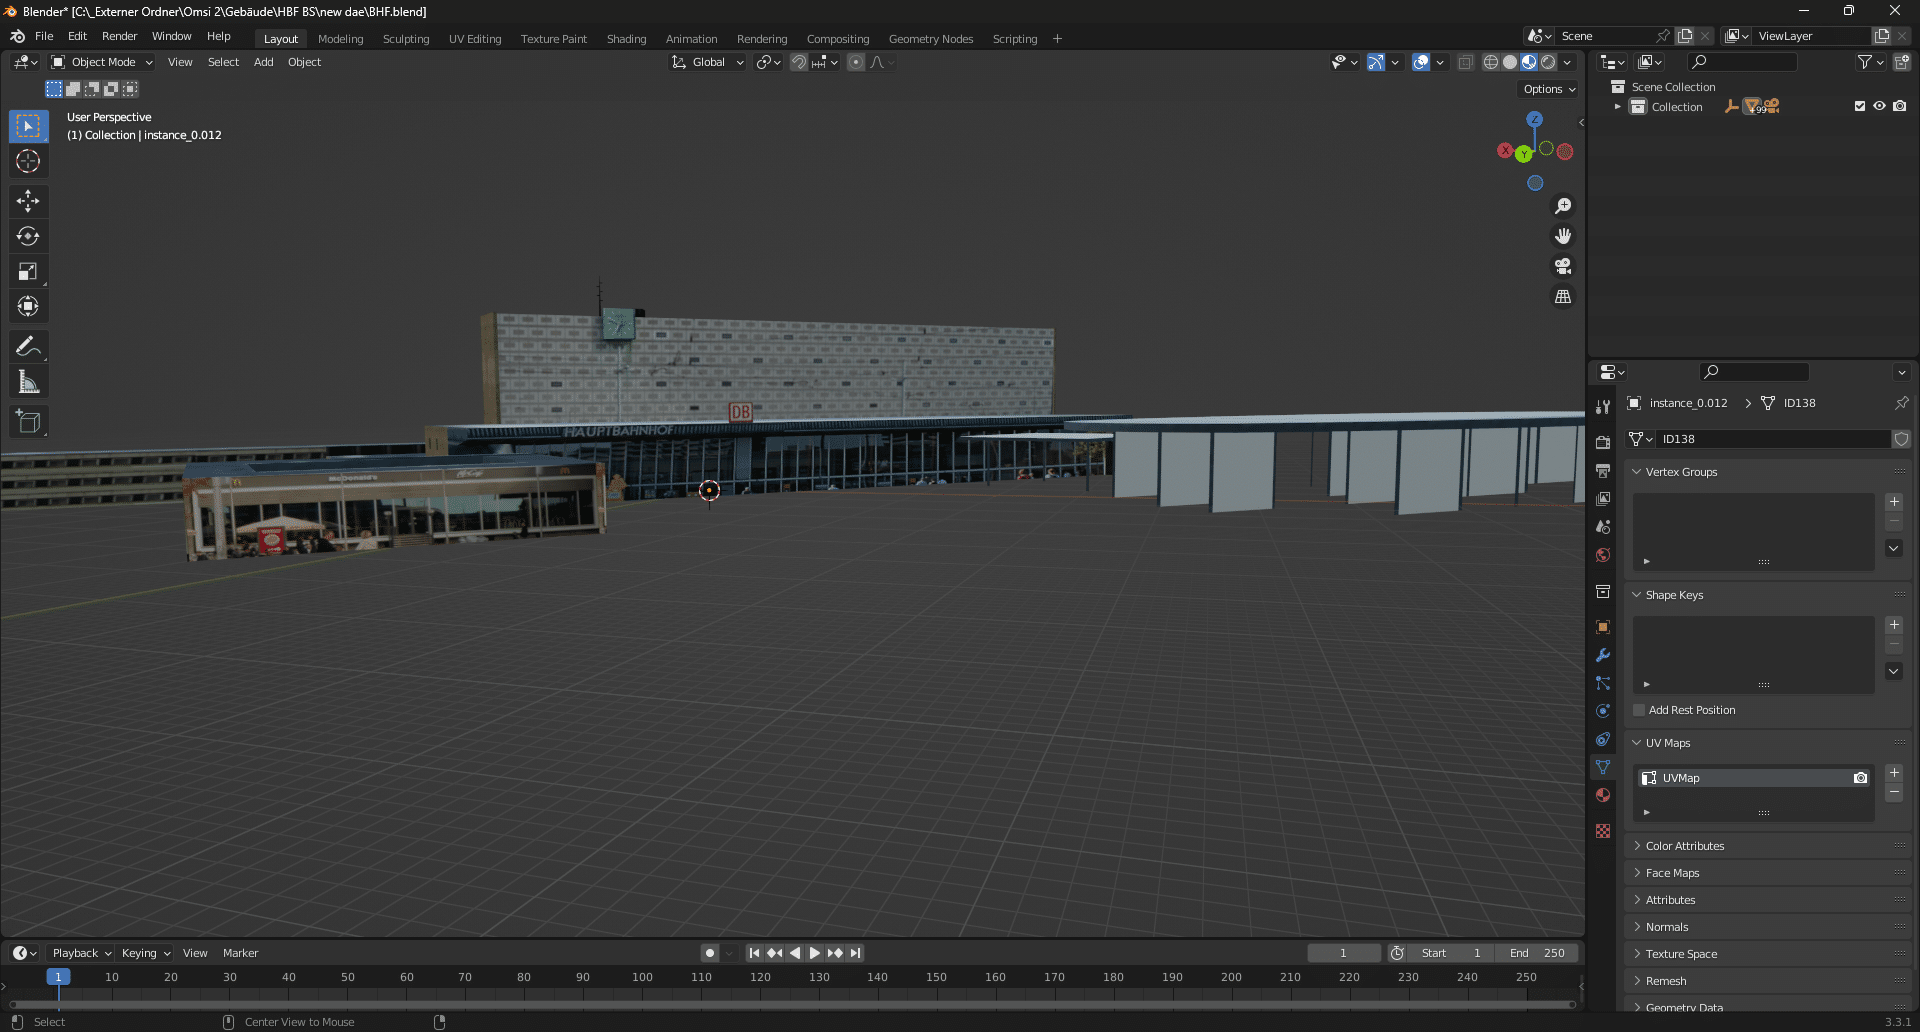
Task: Open the Material properties tab
Action: [1603, 795]
